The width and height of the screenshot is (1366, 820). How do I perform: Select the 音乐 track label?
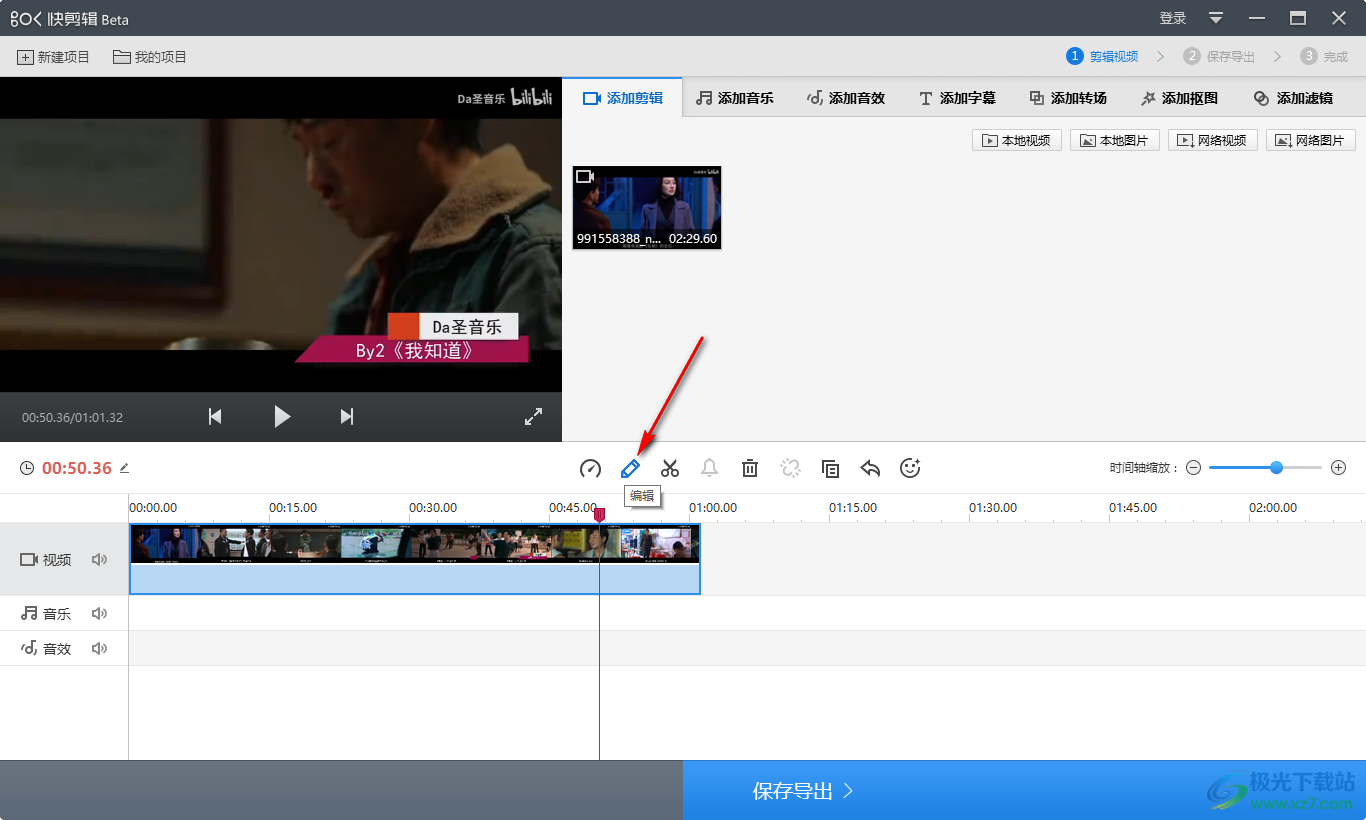tap(46, 614)
